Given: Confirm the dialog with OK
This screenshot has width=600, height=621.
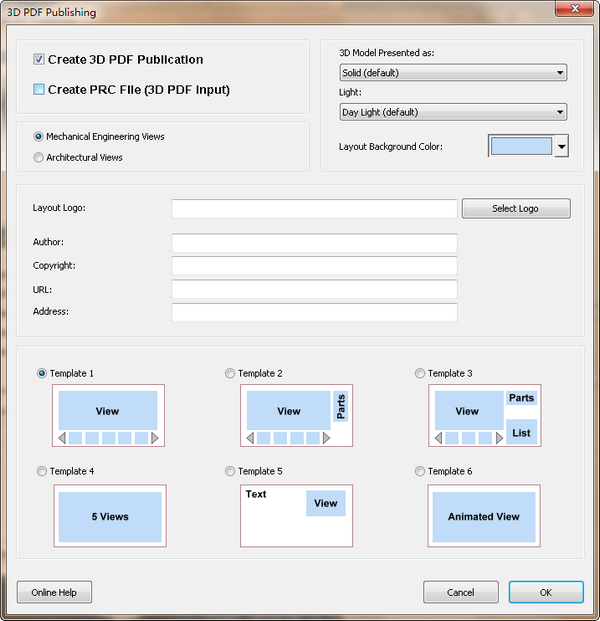Looking at the screenshot, I should click(x=546, y=592).
